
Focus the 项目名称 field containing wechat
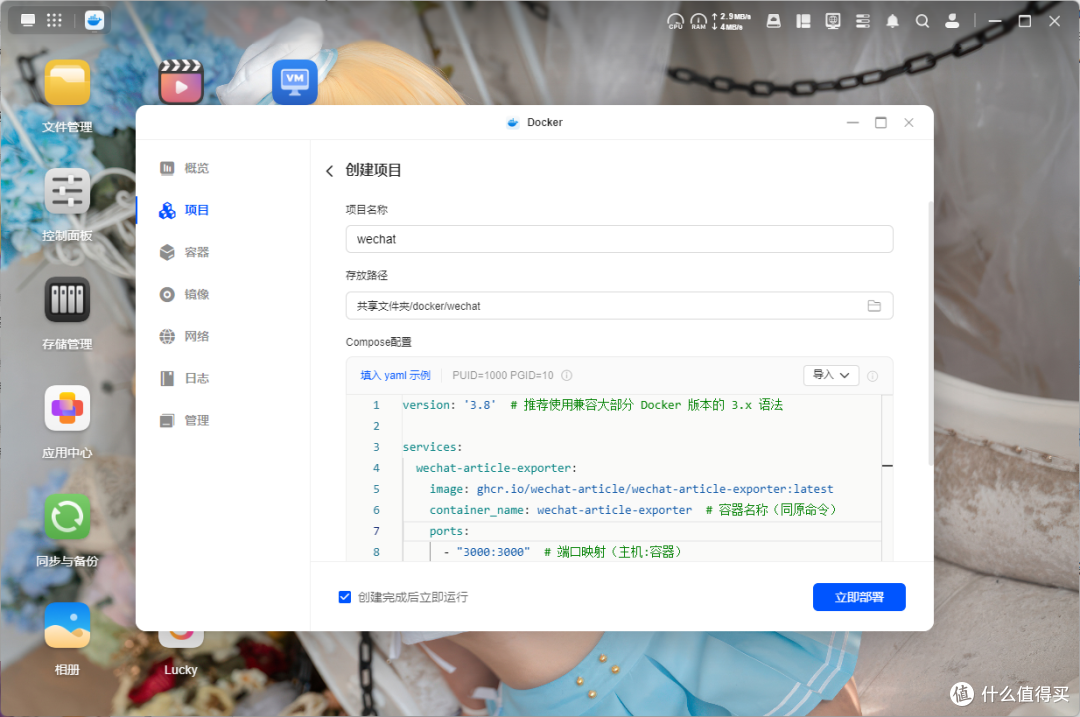[x=619, y=239]
